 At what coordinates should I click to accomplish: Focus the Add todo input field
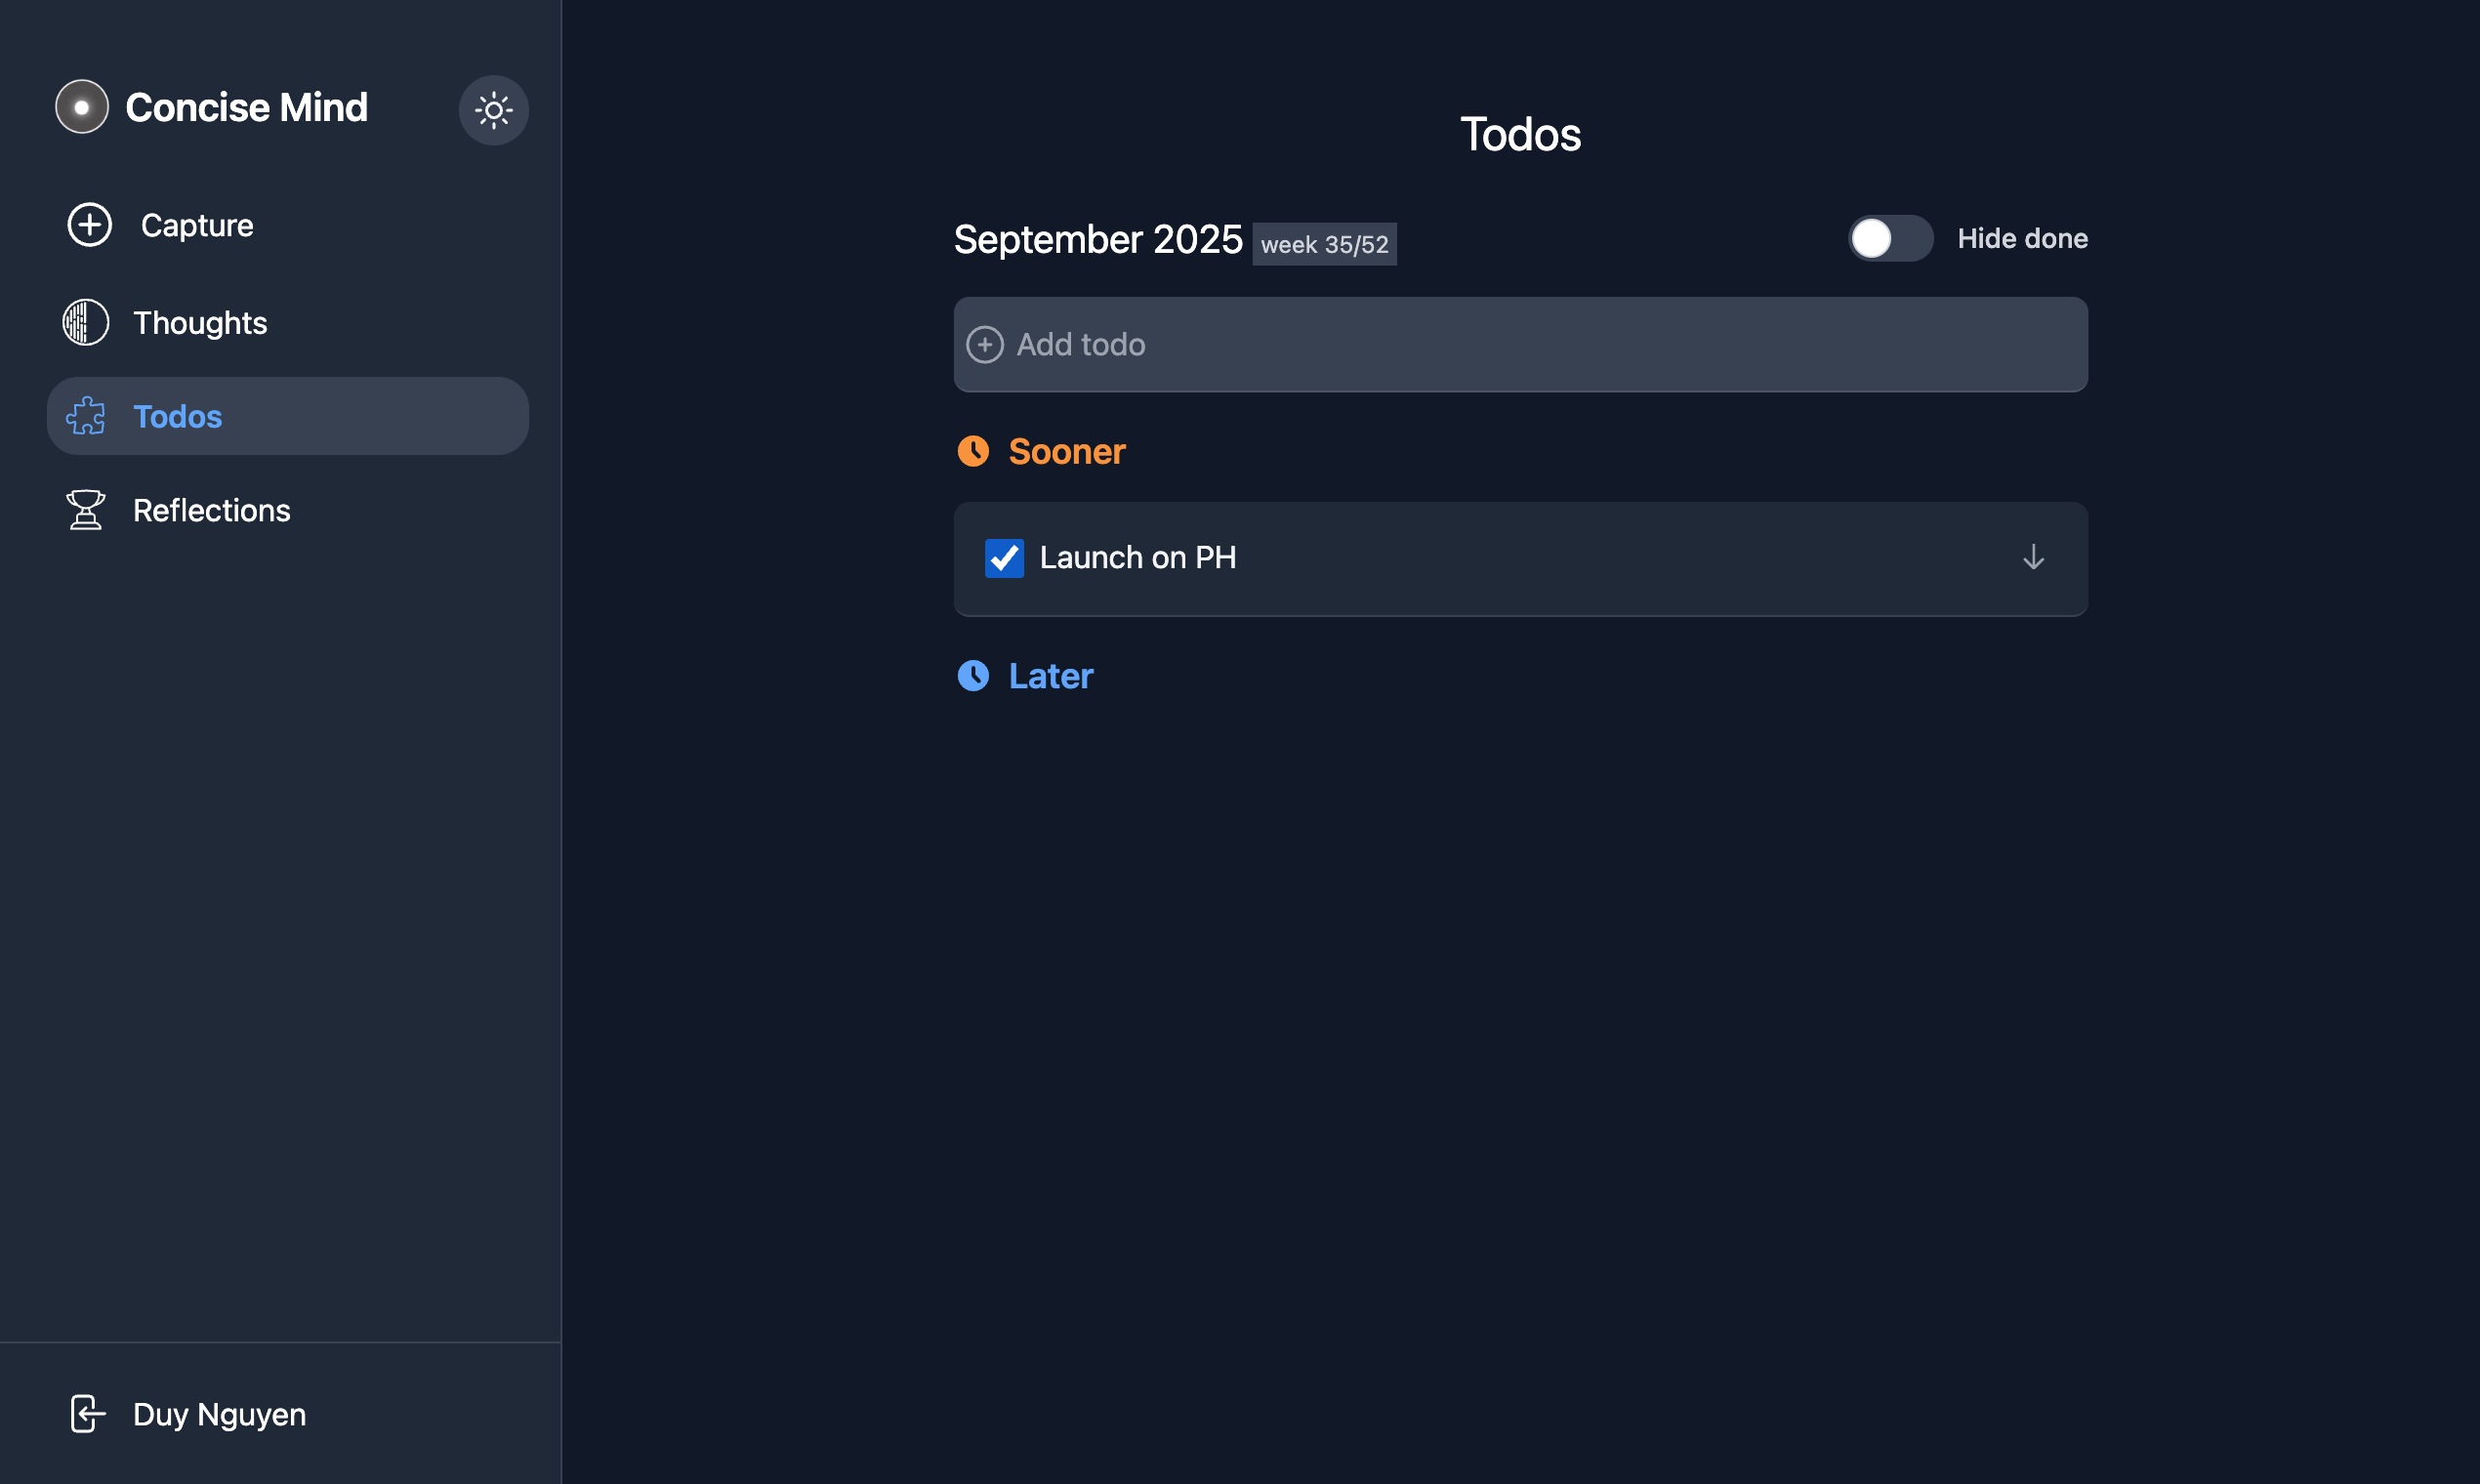1520,345
